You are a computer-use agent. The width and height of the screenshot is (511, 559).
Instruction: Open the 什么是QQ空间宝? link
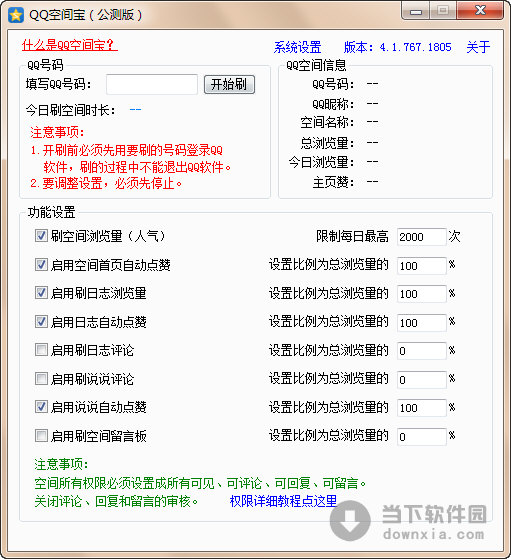point(70,45)
